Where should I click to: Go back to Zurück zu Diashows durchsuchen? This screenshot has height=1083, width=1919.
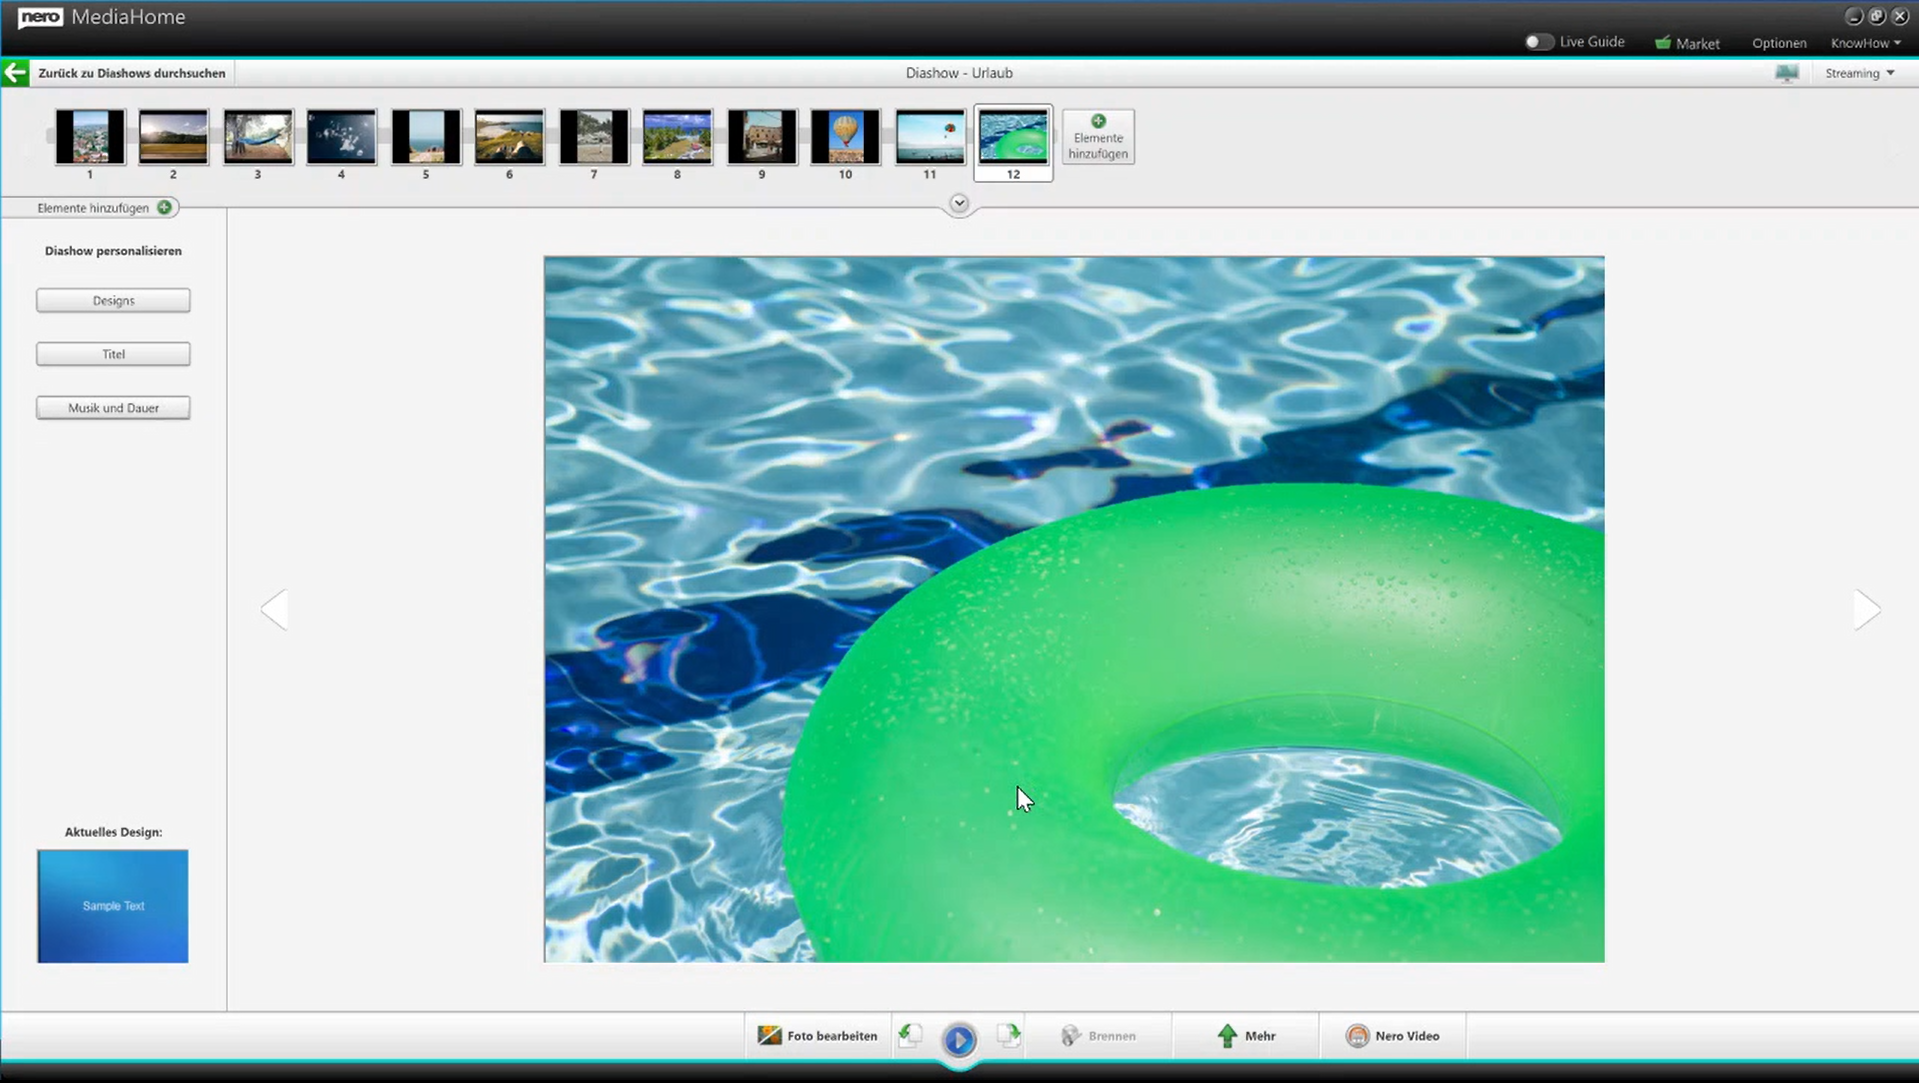point(131,73)
